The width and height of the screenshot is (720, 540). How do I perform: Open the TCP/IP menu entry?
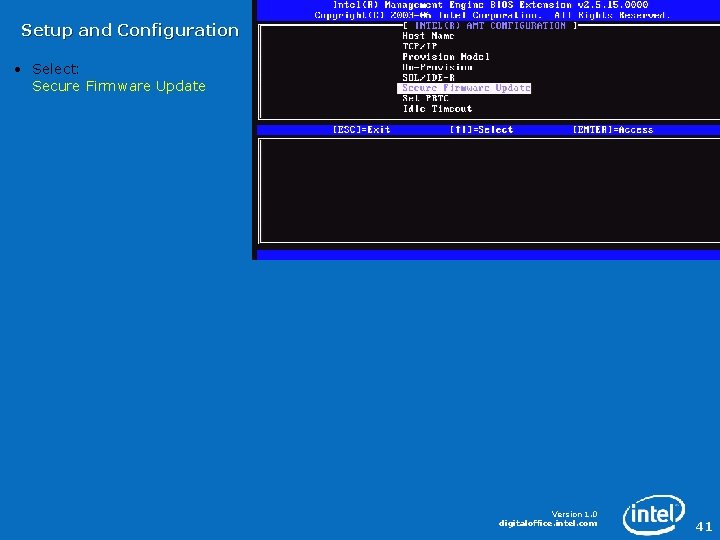[420, 46]
